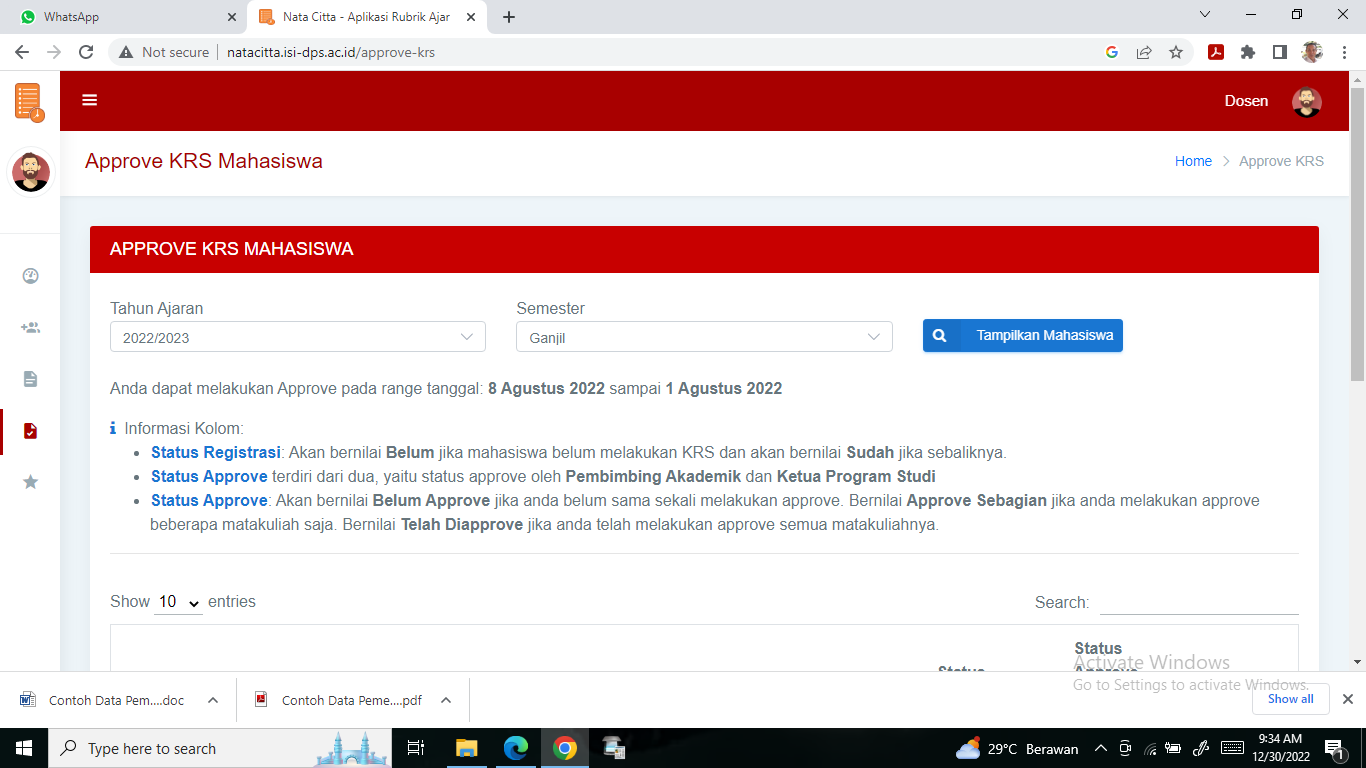The image size is (1366, 768).
Task: Bookmark this page with star icon
Action: tap(1176, 52)
